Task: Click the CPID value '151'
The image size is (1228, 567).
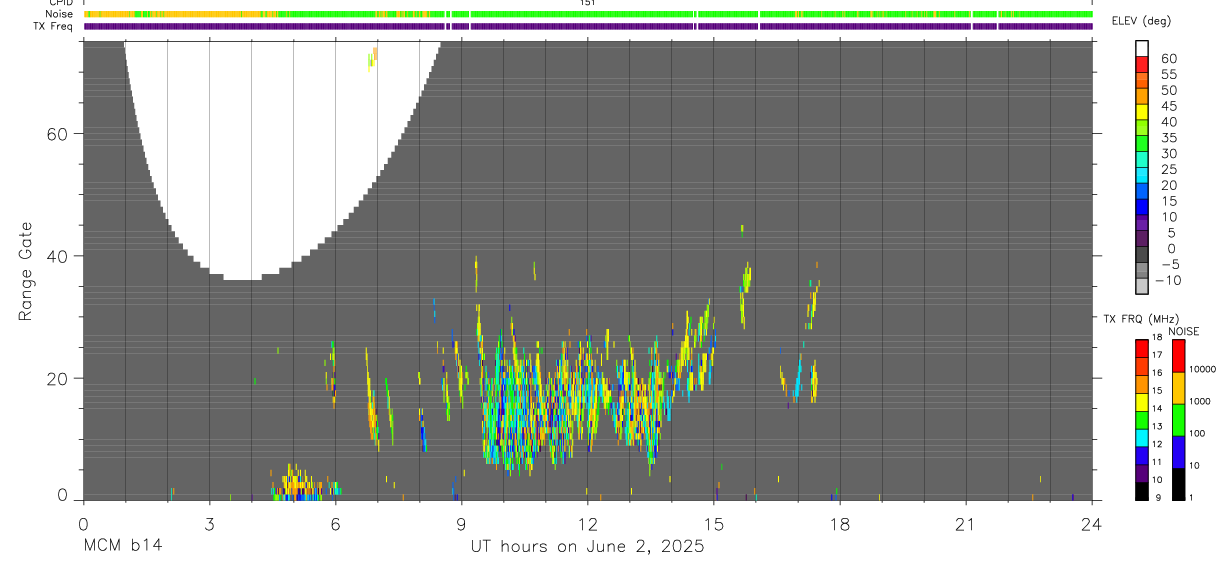Action: point(588,3)
